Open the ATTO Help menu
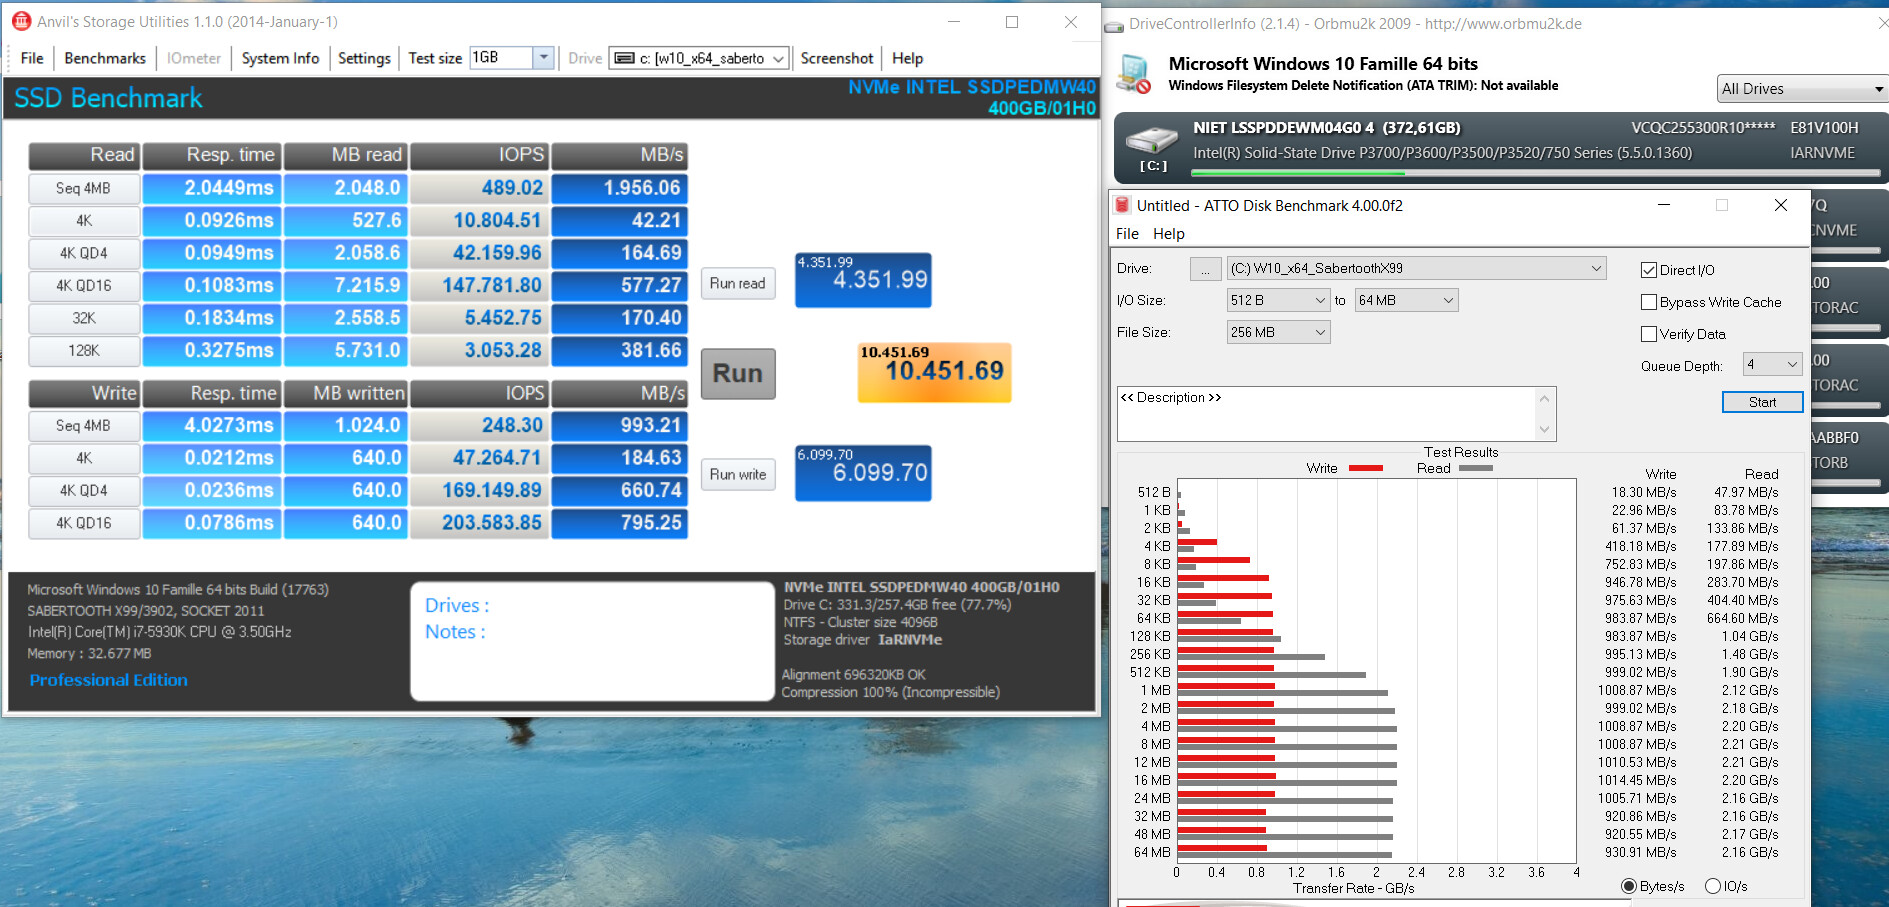This screenshot has height=907, width=1889. pos(1168,234)
